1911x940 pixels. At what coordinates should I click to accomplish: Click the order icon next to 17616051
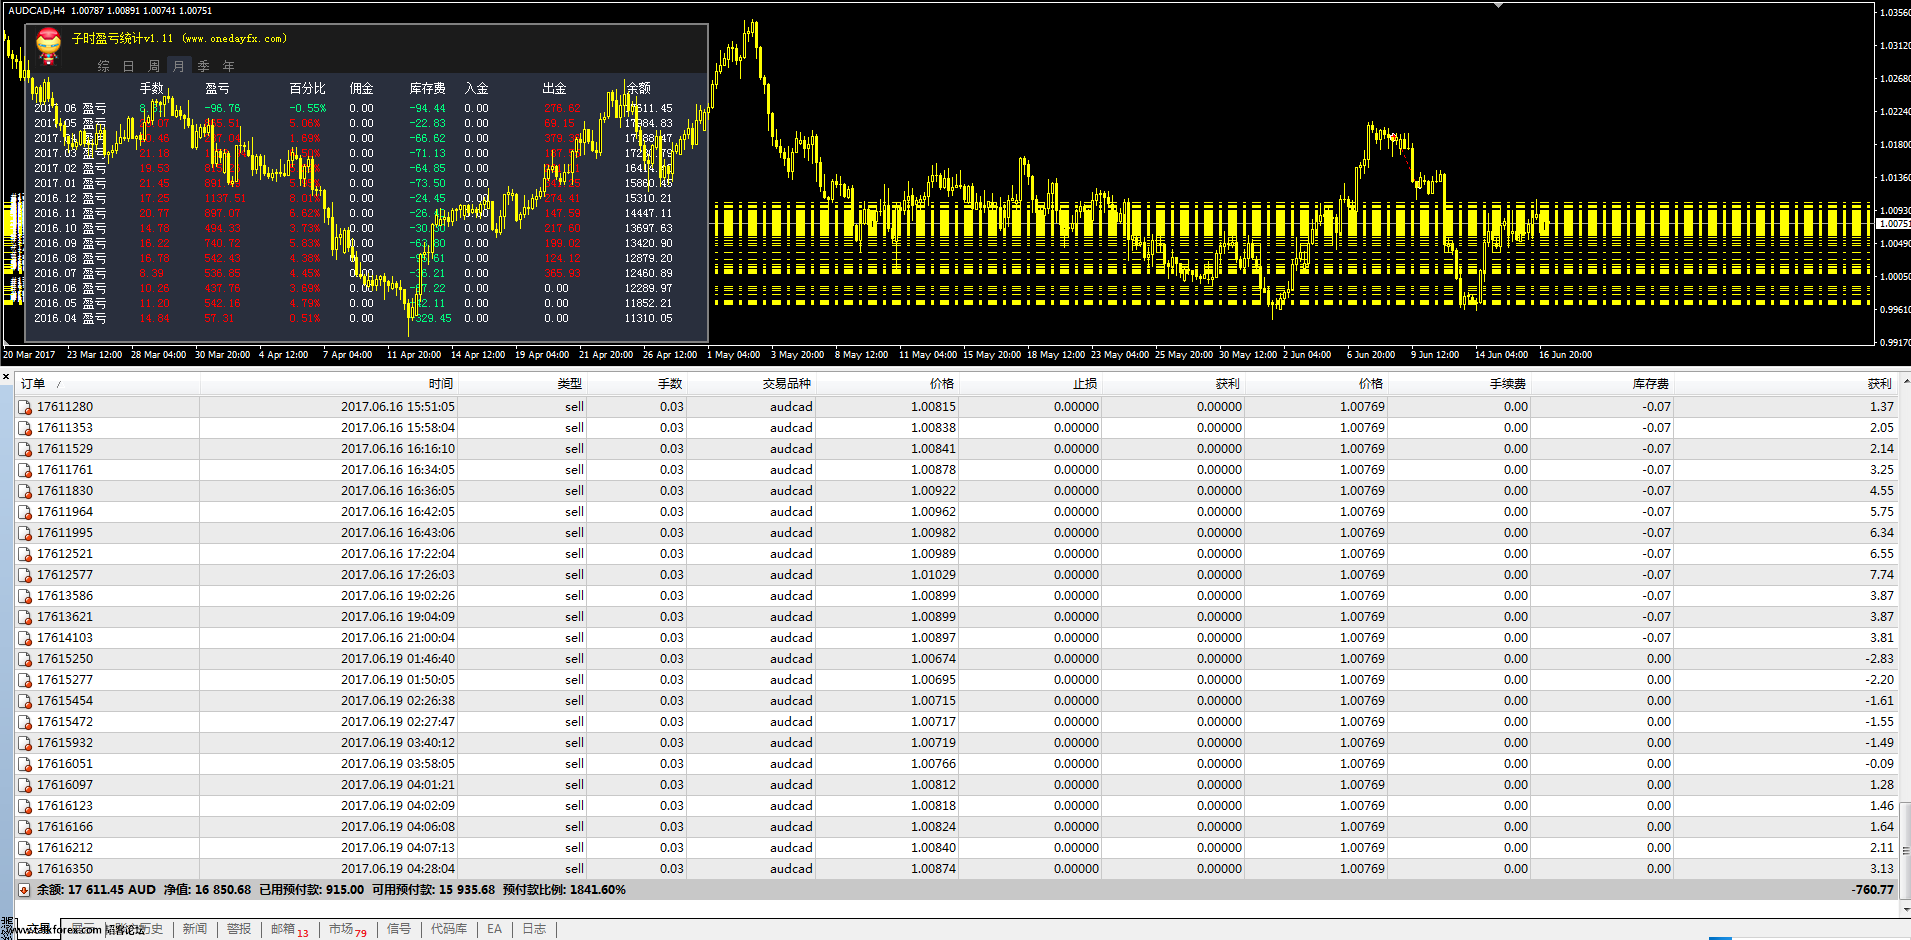click(25, 764)
